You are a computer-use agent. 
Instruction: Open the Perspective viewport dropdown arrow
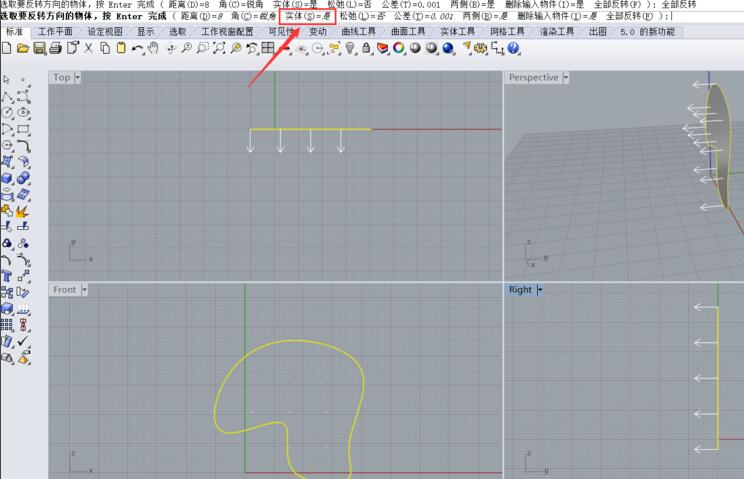pyautogui.click(x=566, y=77)
